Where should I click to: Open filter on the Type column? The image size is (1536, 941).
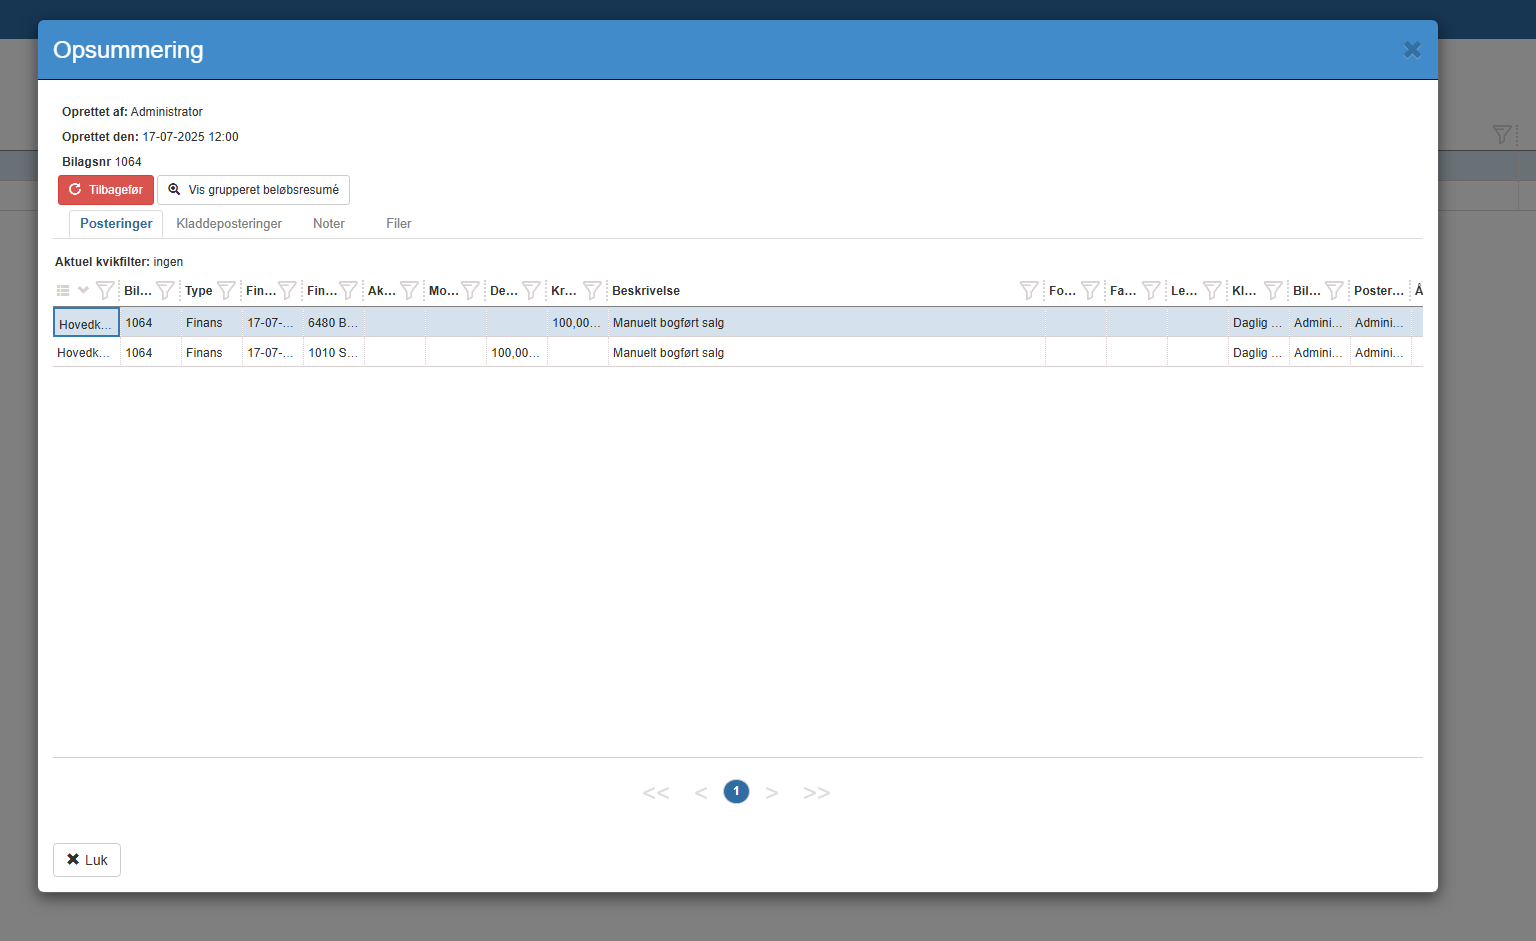click(x=227, y=291)
